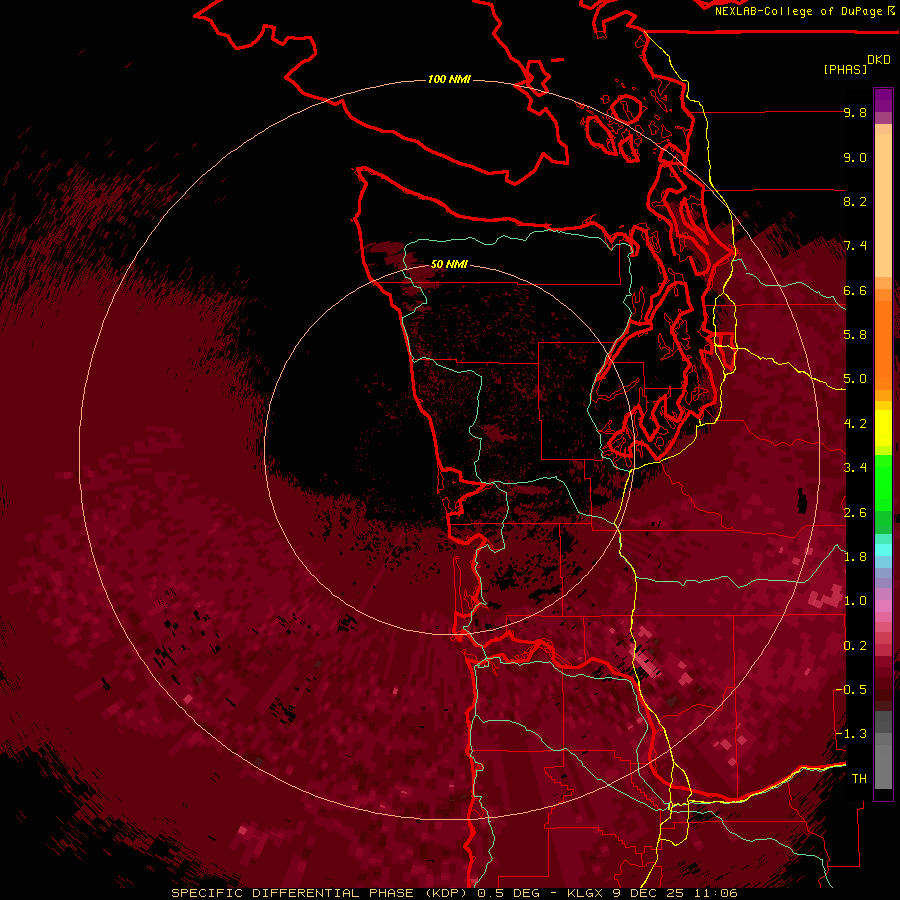Image resolution: width=900 pixels, height=900 pixels.
Task: Click the 7.4 scale value label
Action: click(x=855, y=246)
